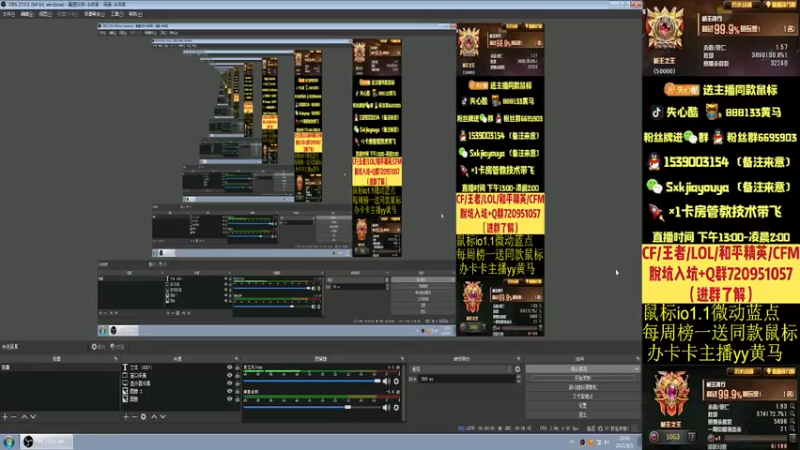The width and height of the screenshot is (800, 450).
Task: Open the taskbar clock
Action: click(625, 442)
